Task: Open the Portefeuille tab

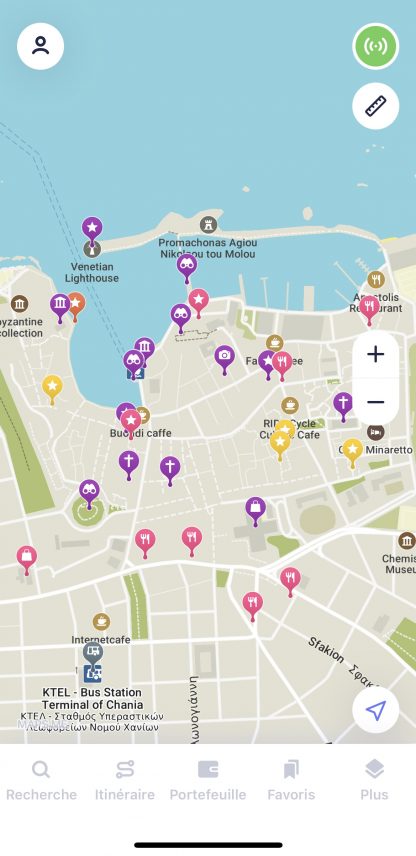Action: coord(208,781)
